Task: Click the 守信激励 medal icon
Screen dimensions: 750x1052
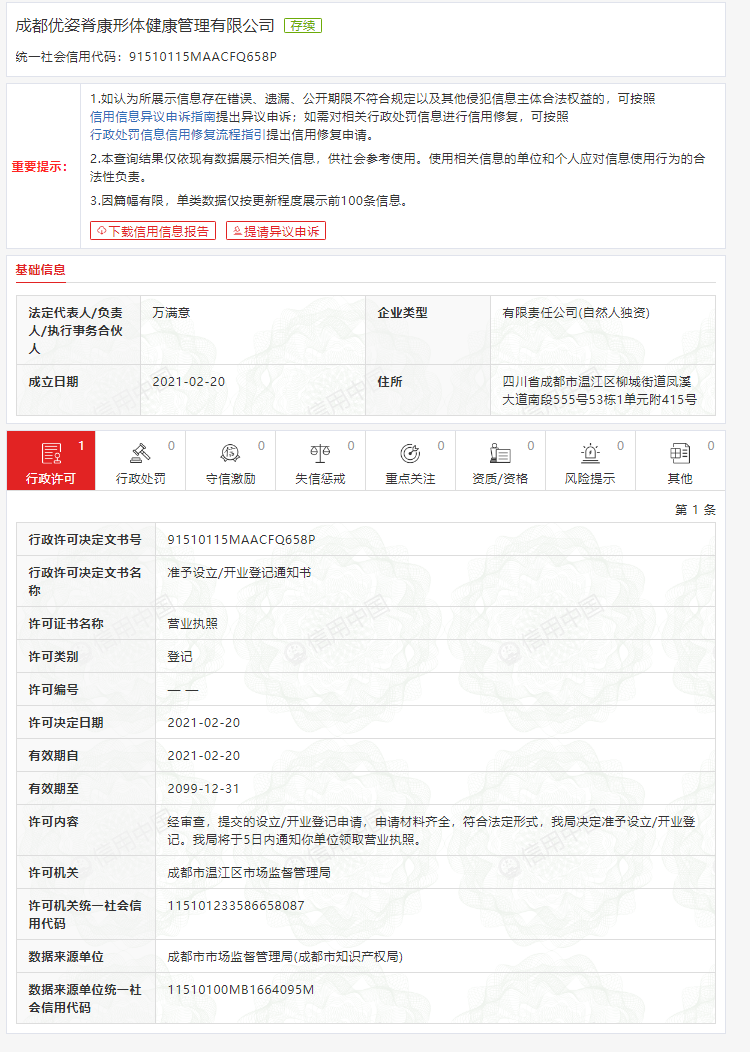Action: [230, 454]
